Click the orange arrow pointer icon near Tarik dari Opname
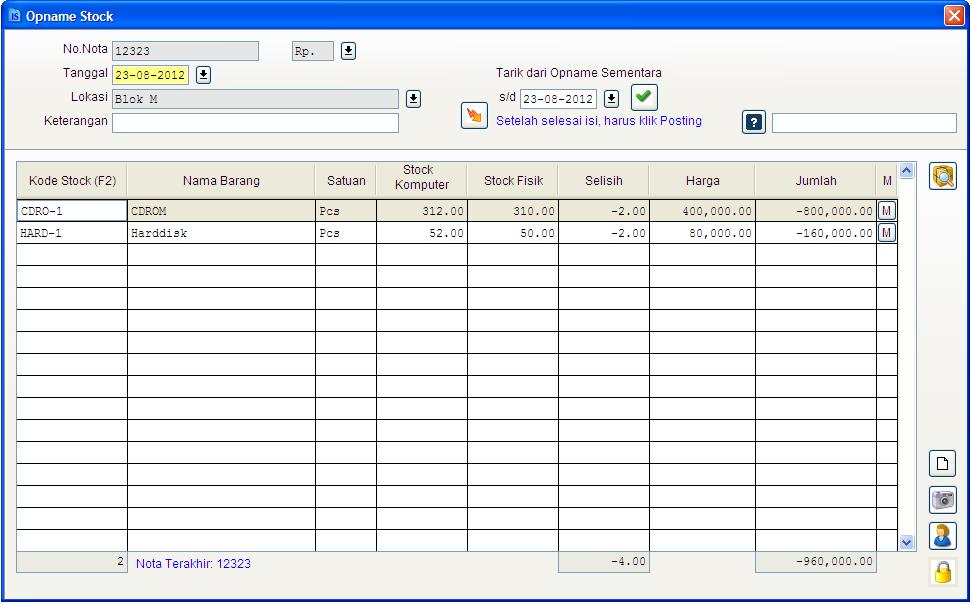The image size is (972, 605). click(x=473, y=115)
